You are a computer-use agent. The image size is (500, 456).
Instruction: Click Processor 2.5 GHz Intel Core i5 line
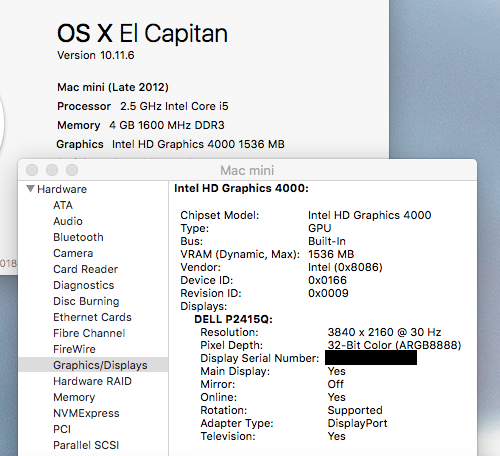143,106
